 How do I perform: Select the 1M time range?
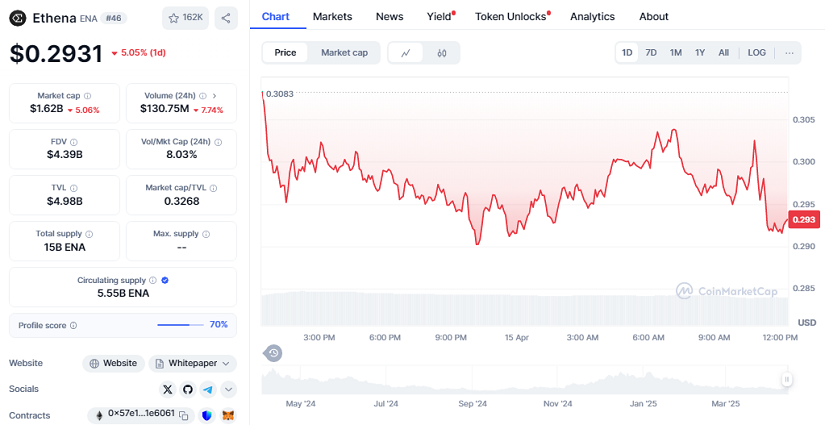[x=676, y=53]
